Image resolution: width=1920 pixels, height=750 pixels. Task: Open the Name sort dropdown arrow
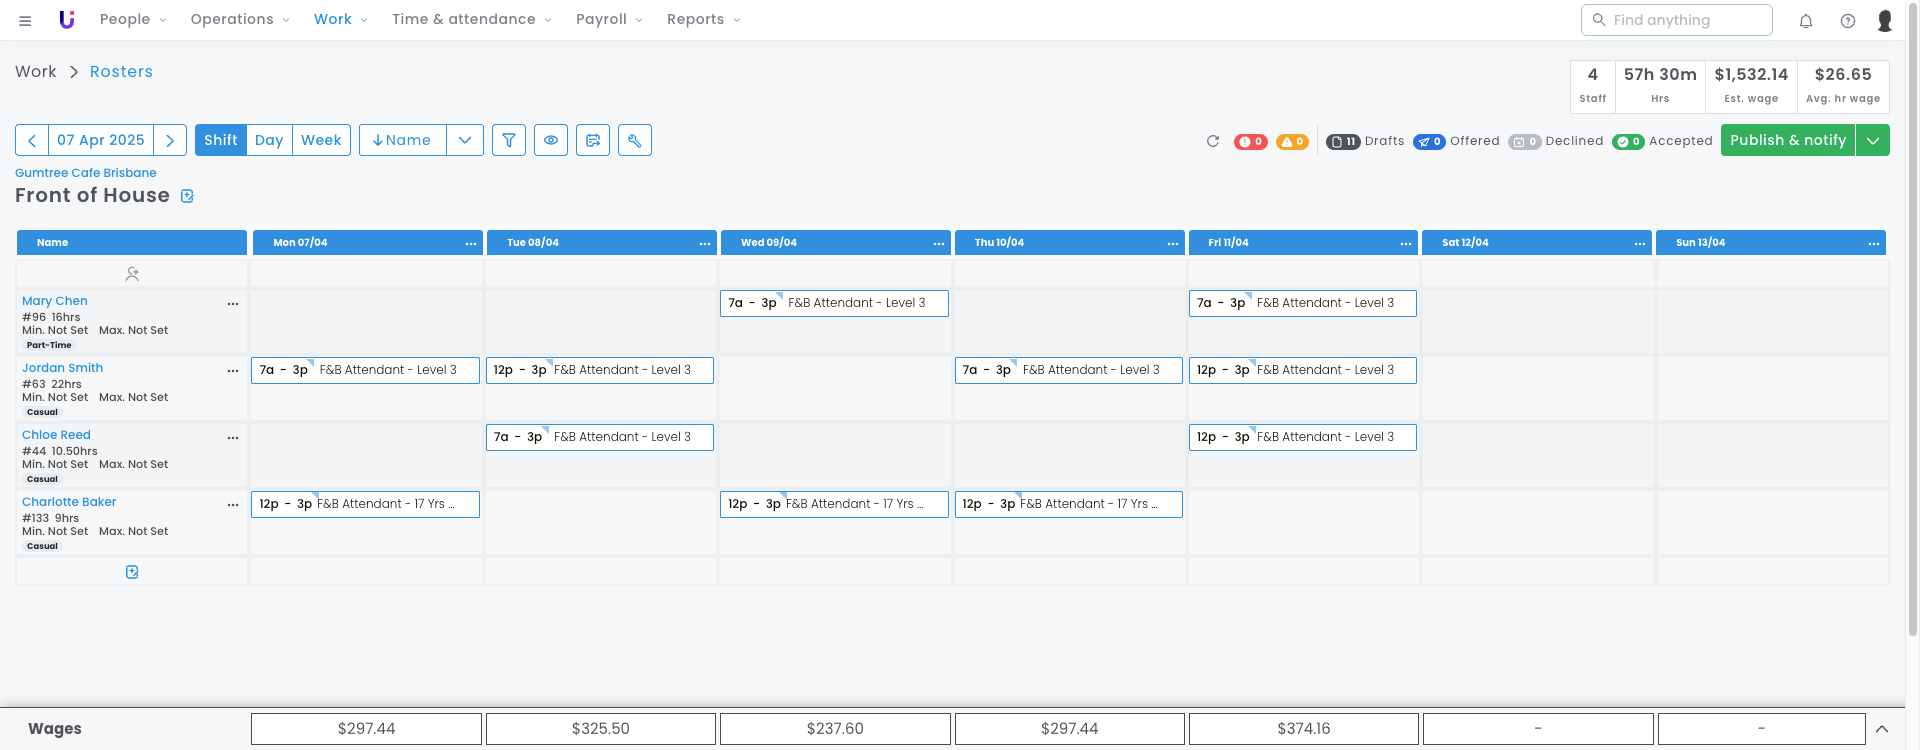(x=465, y=140)
